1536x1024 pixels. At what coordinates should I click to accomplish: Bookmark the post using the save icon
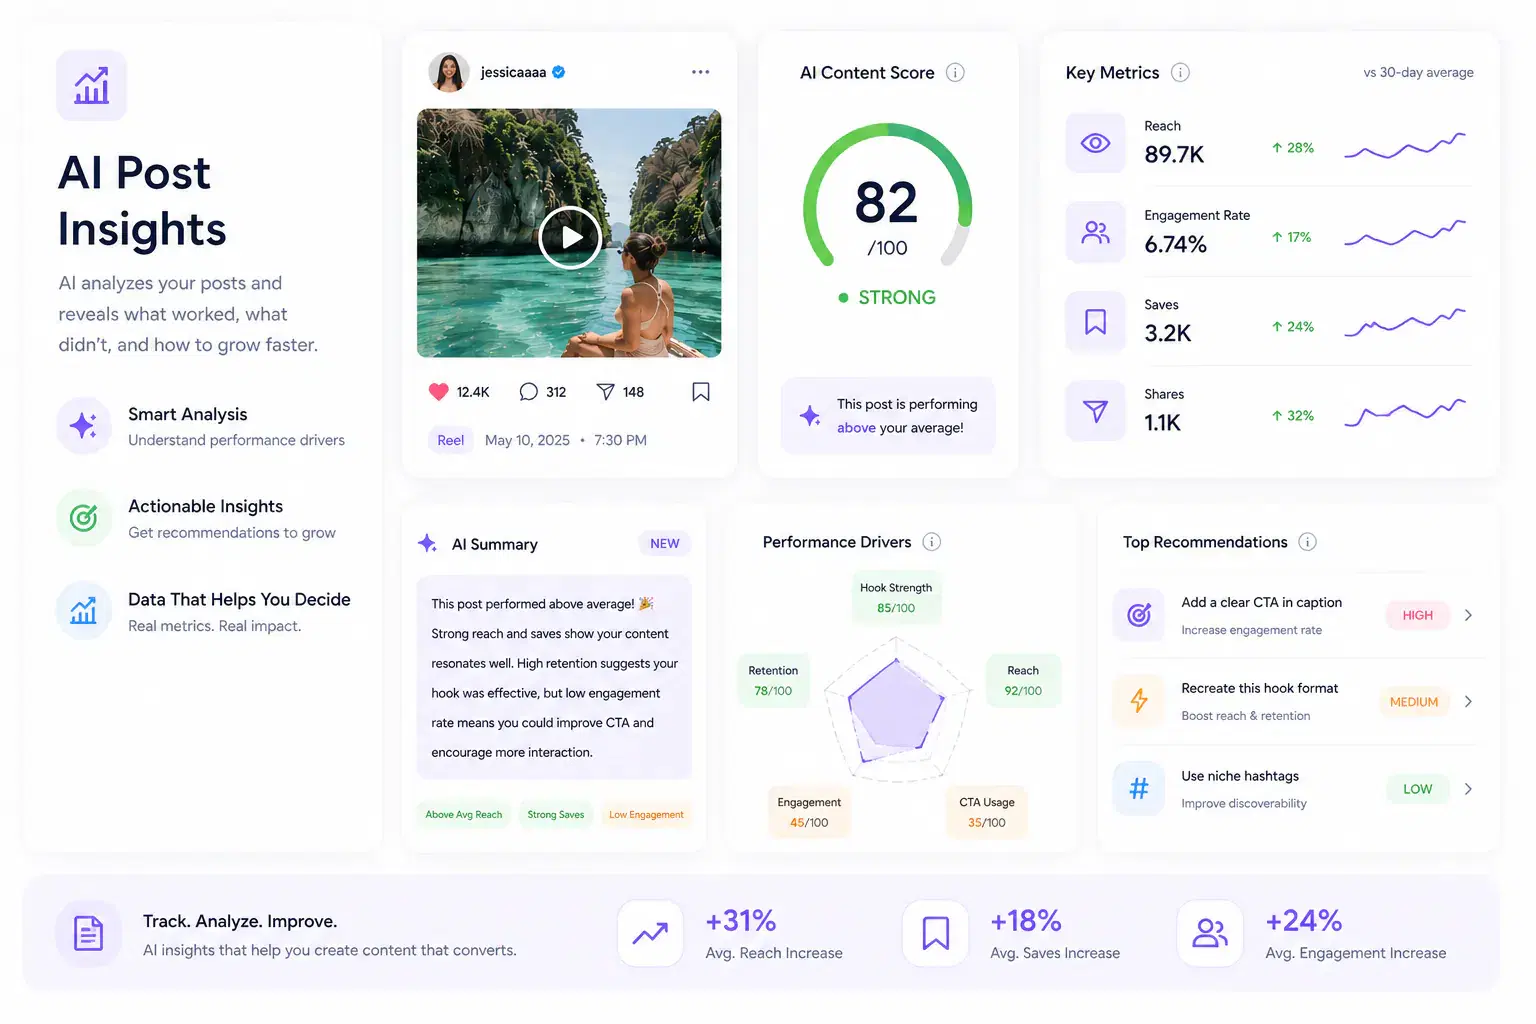(701, 392)
